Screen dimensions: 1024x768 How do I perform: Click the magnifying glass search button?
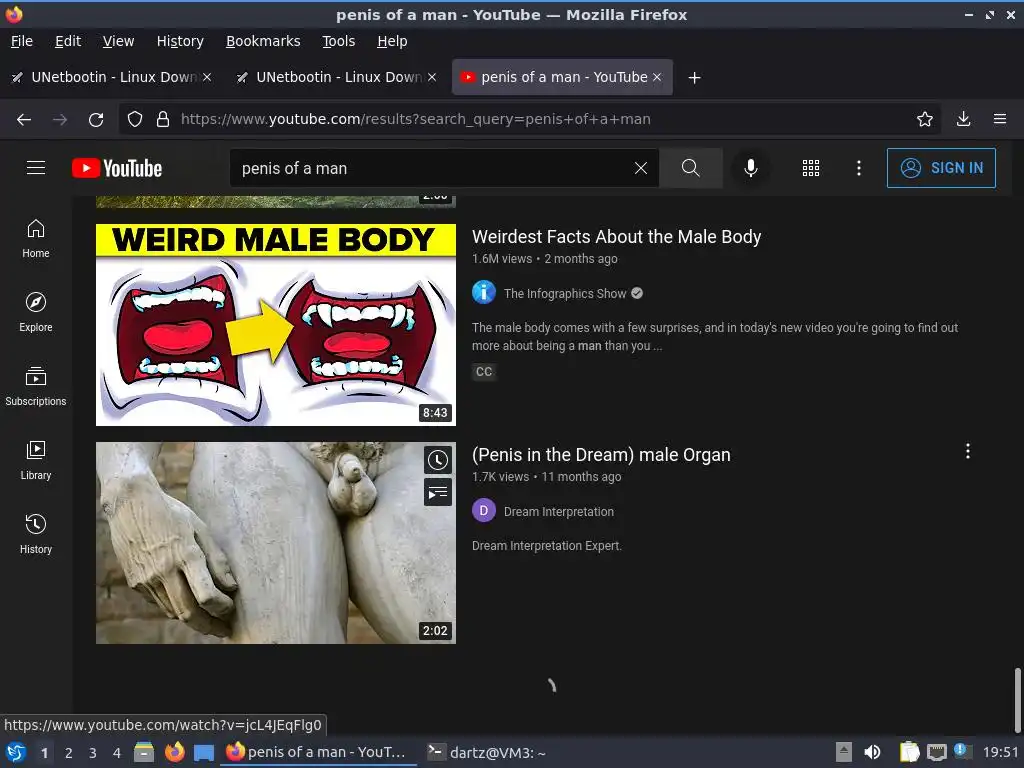pyautogui.click(x=690, y=168)
